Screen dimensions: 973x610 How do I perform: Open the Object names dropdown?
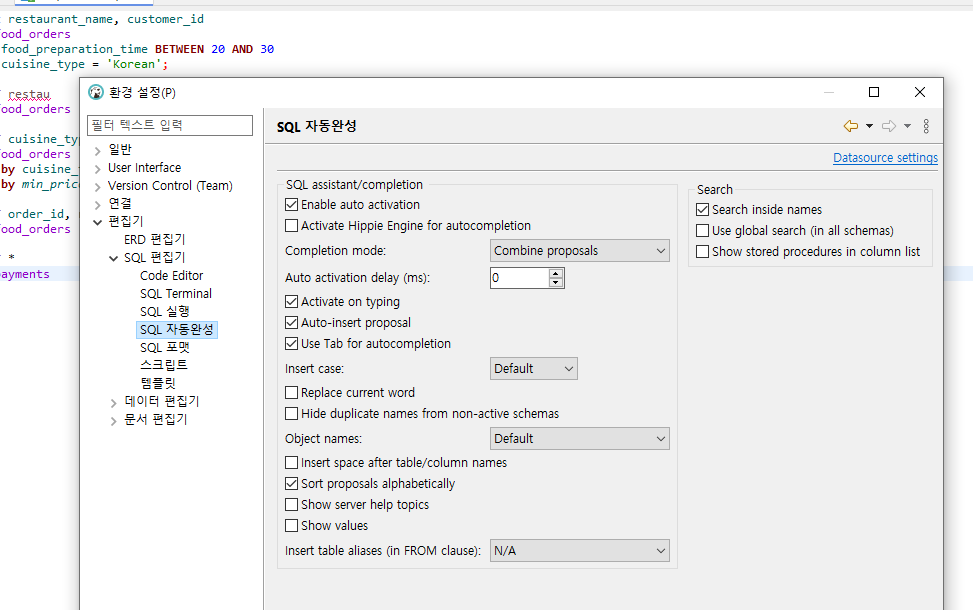click(x=580, y=439)
